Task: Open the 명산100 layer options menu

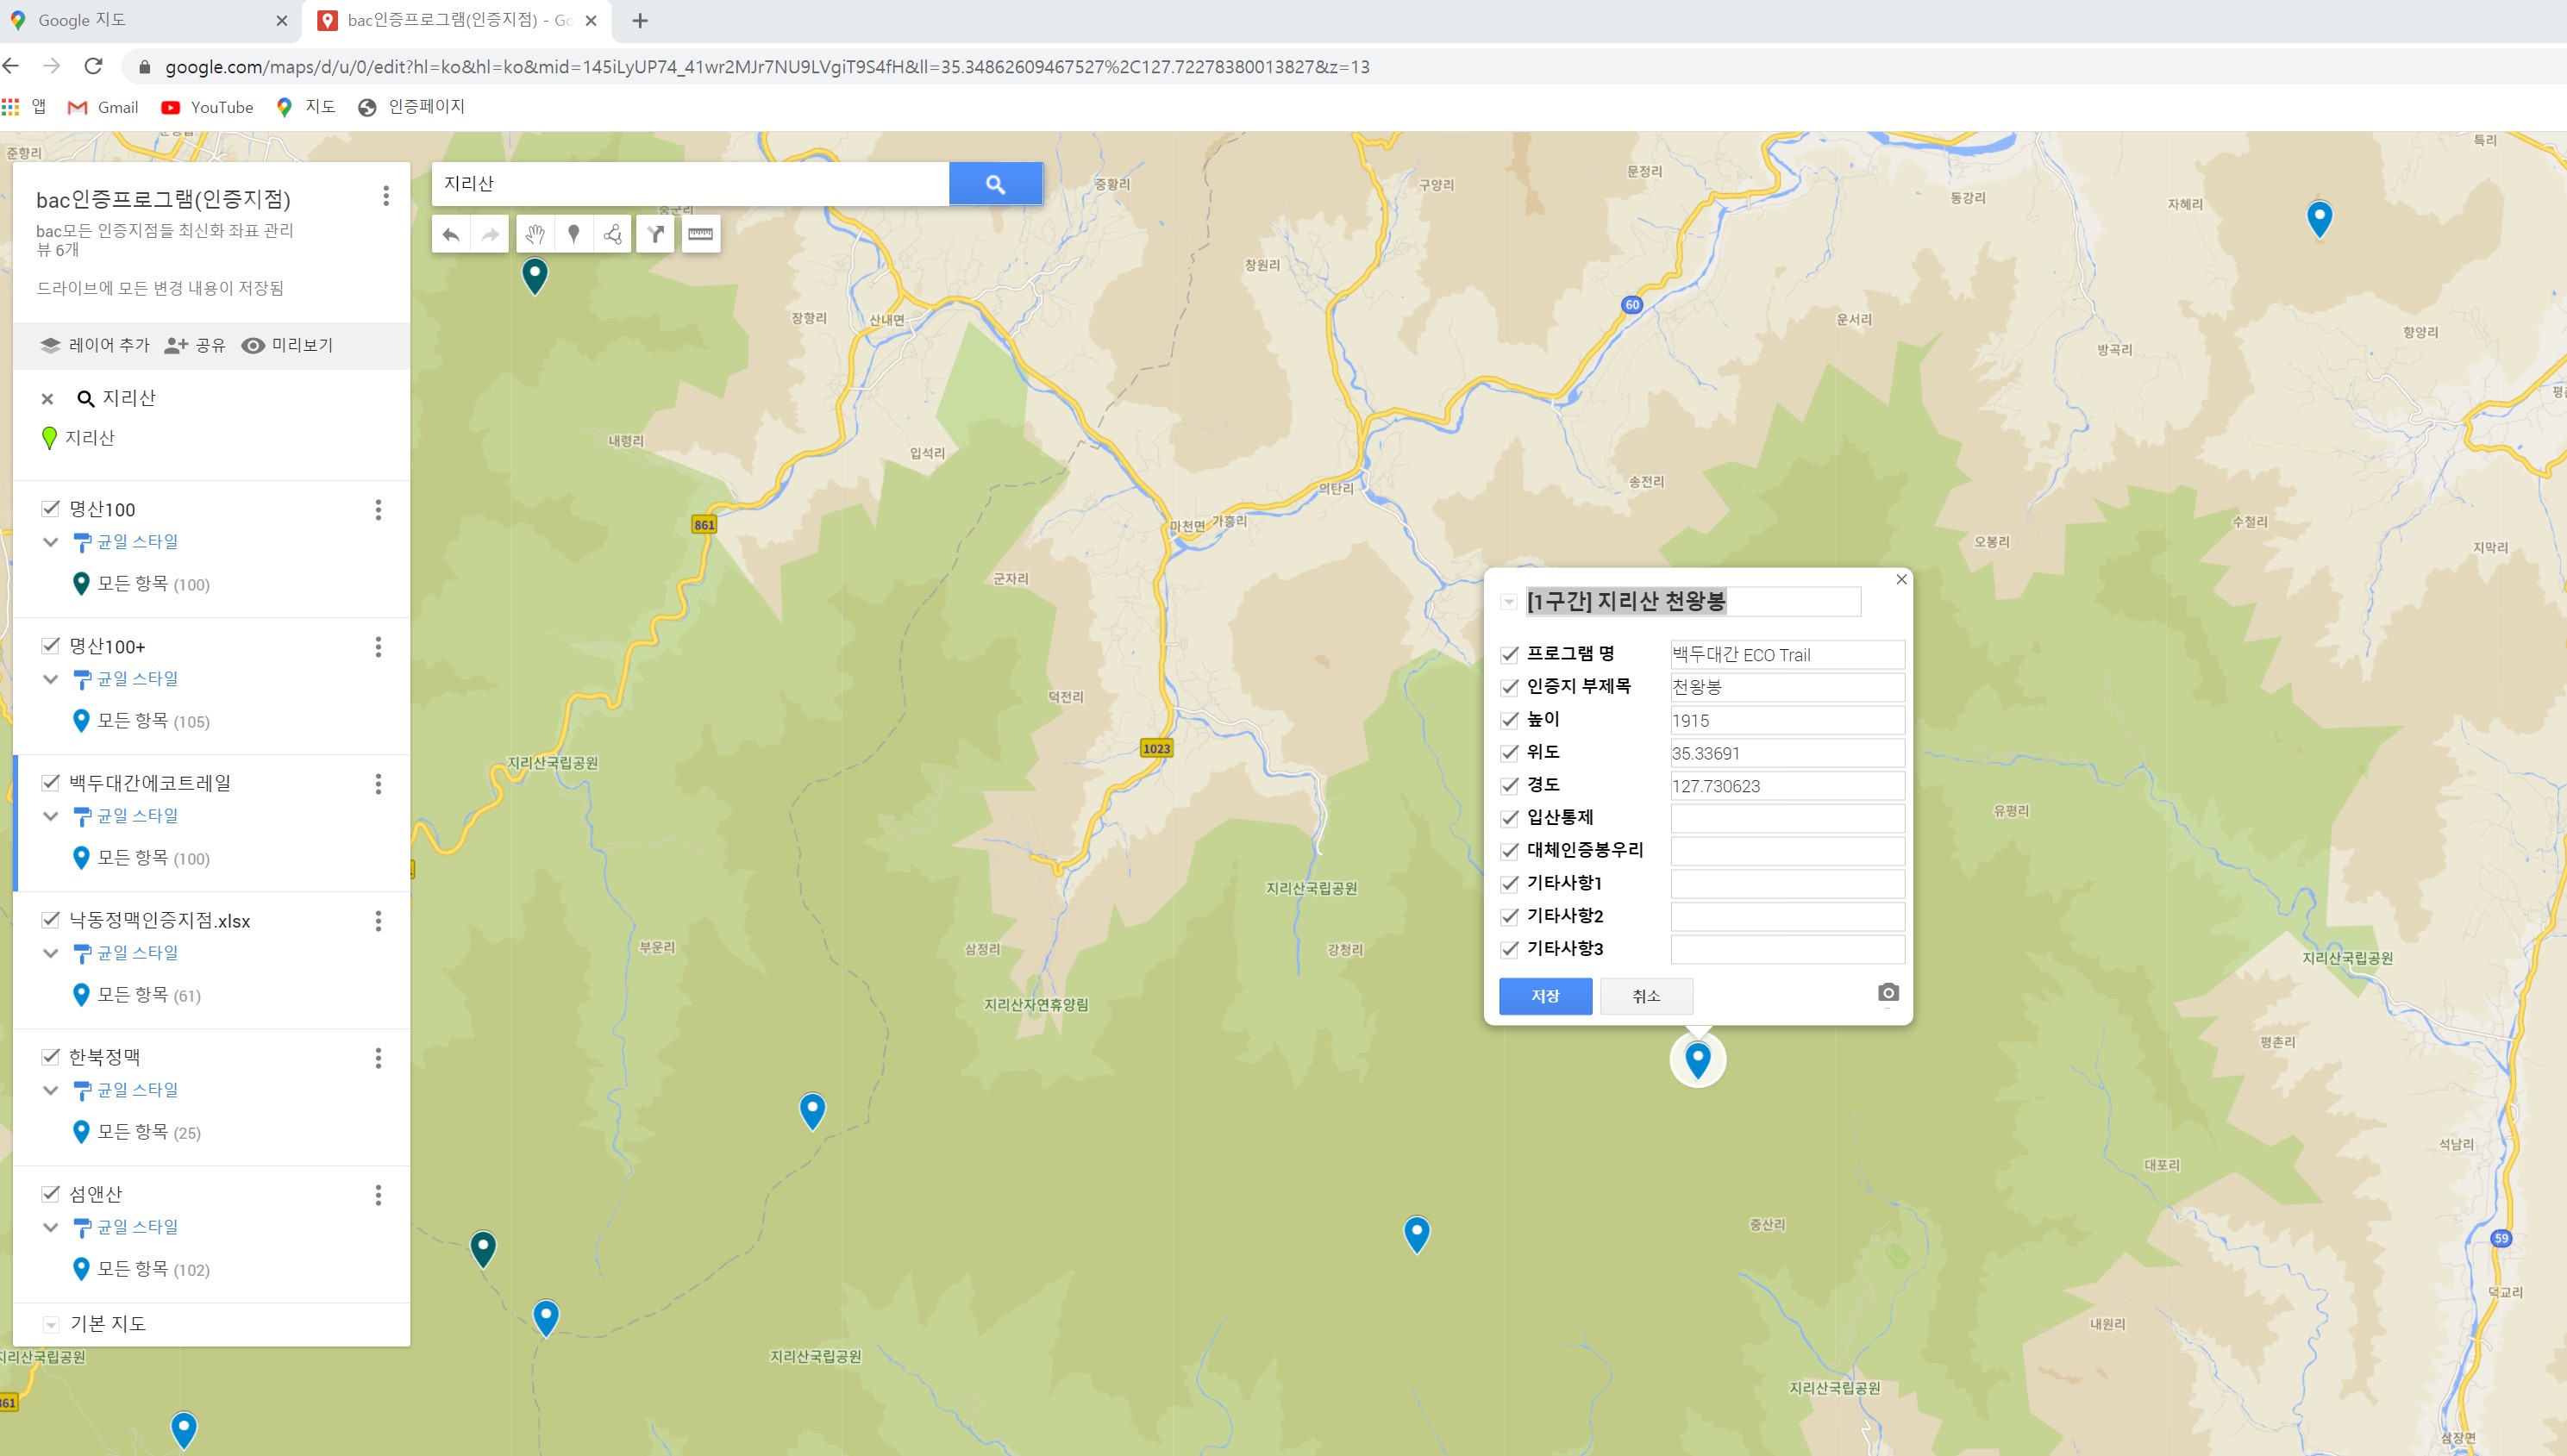Action: (x=378, y=510)
